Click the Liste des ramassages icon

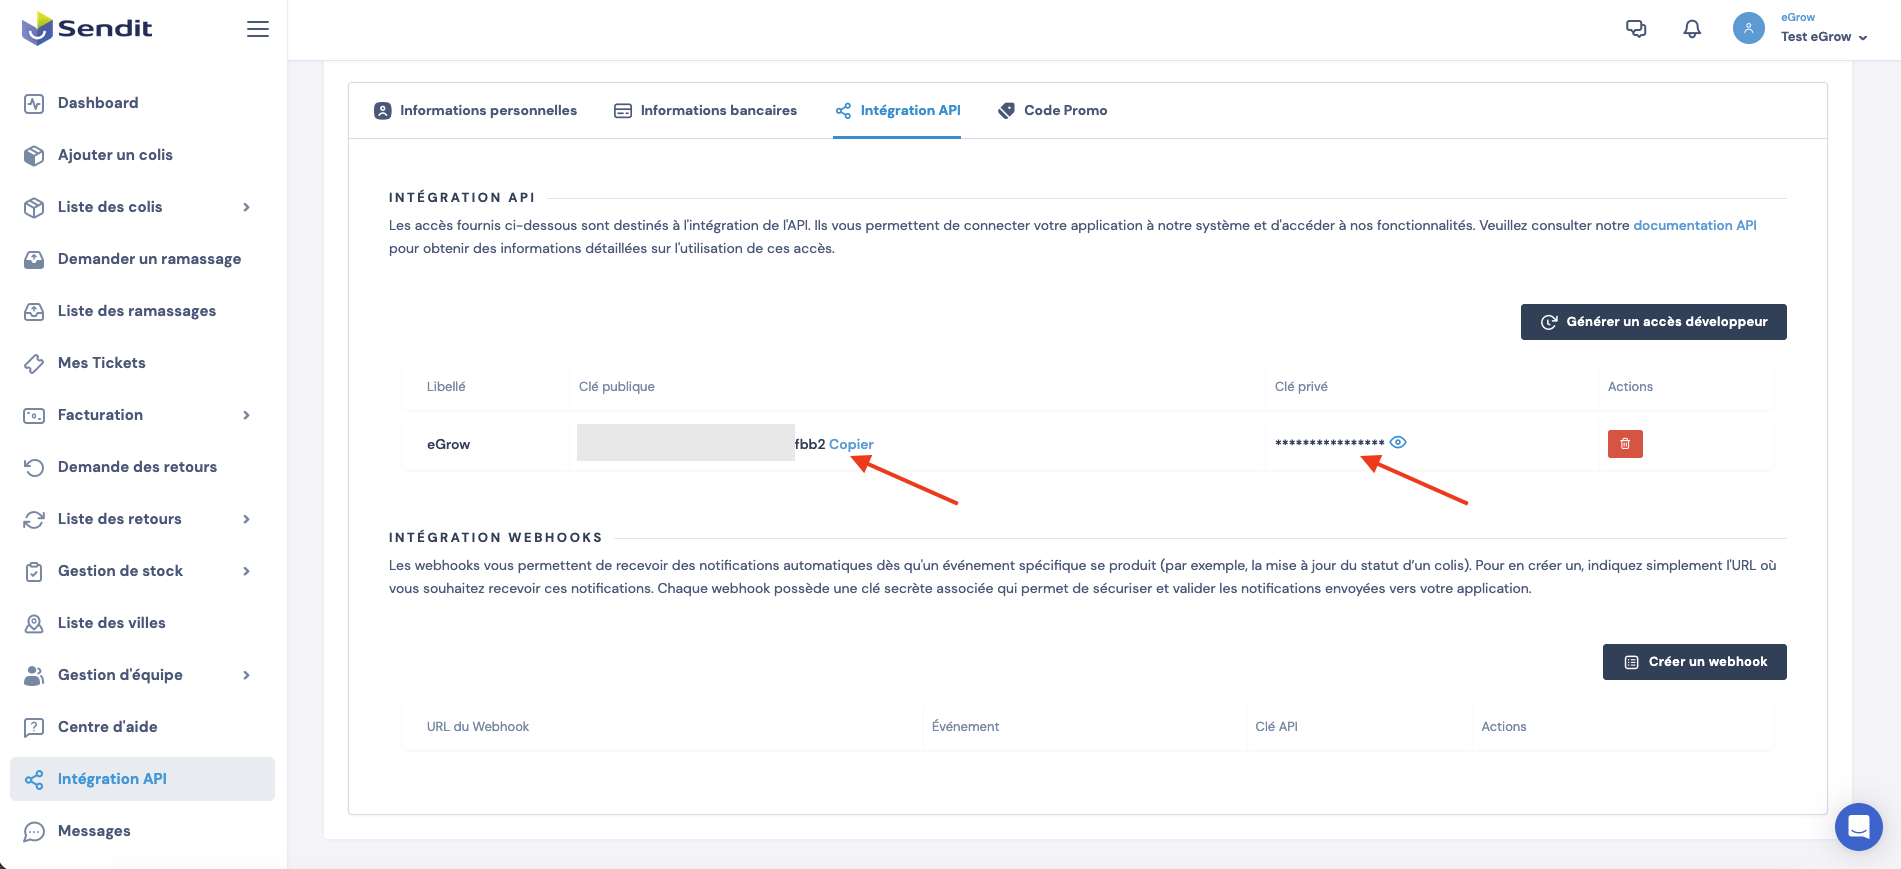(x=34, y=311)
